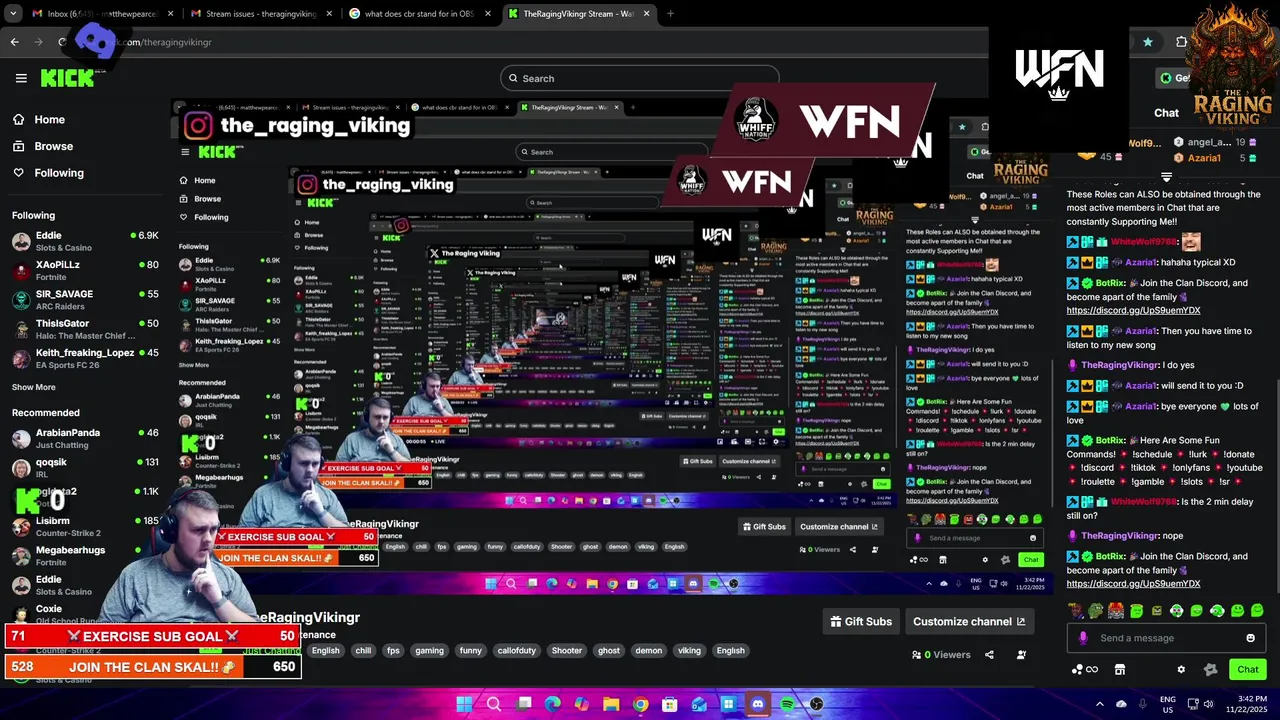Open the emoji picker in chat input
This screenshot has width=1280, height=720.
(x=1250, y=638)
